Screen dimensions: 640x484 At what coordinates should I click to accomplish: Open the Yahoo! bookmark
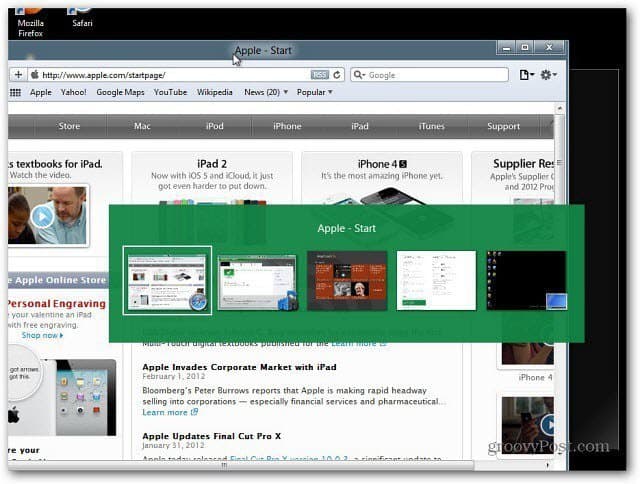click(x=73, y=92)
